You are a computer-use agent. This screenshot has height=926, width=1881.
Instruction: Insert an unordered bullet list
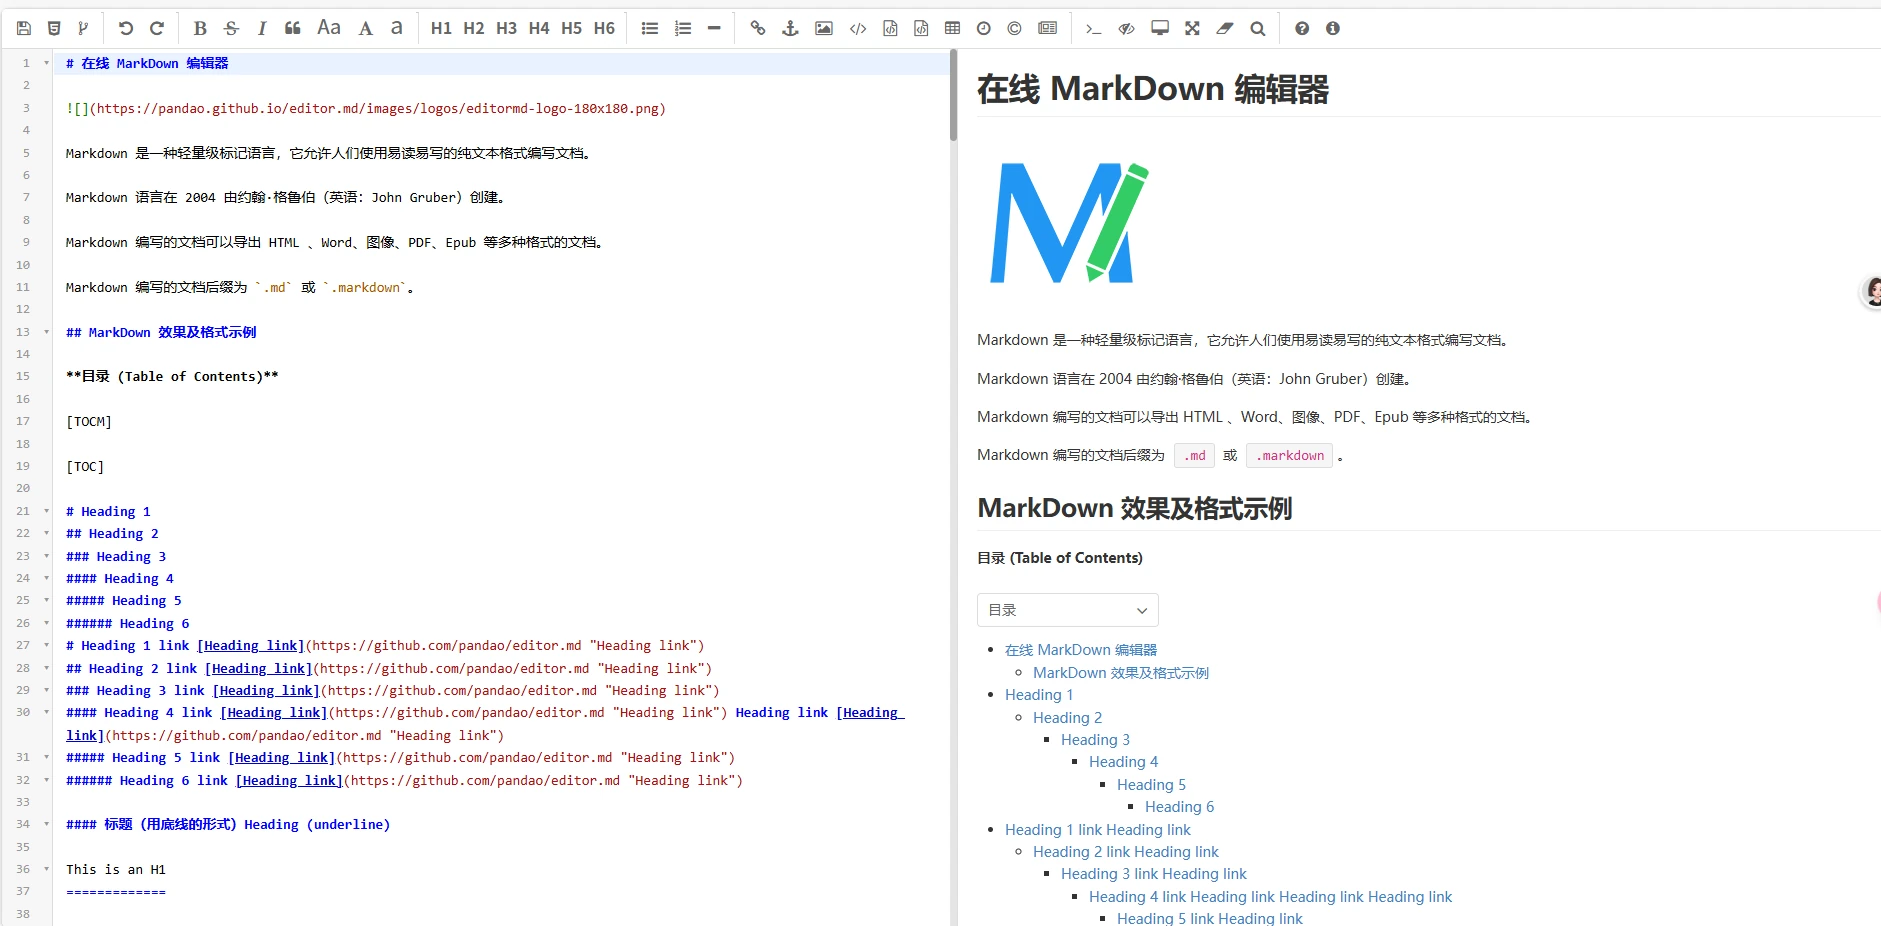[650, 28]
